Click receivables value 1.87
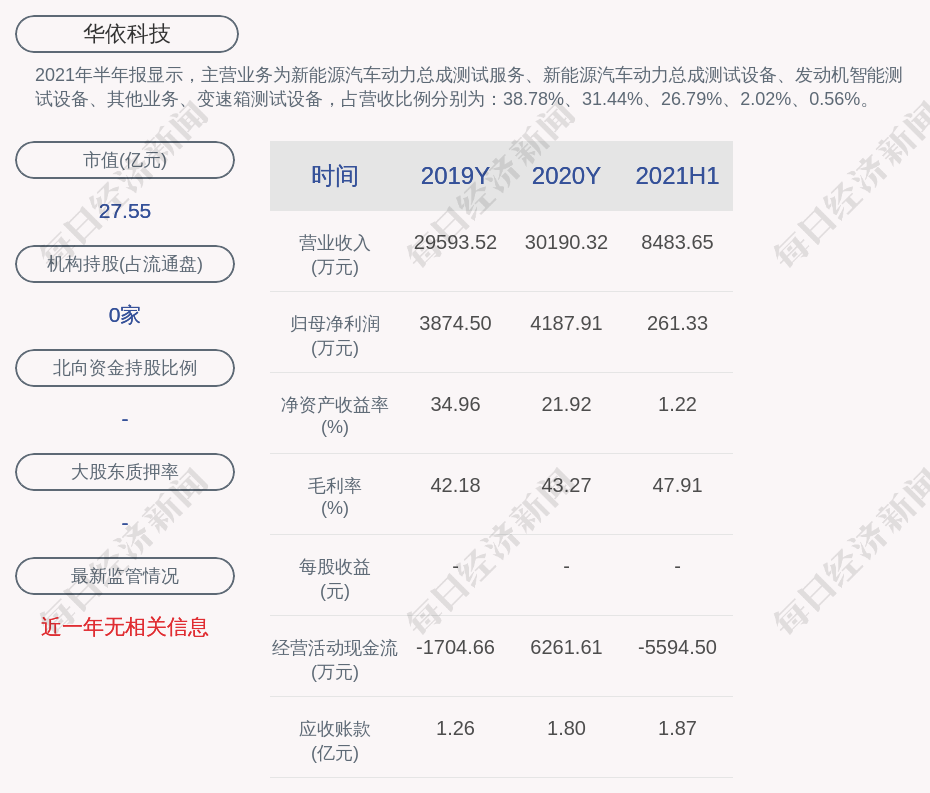The height and width of the screenshot is (793, 930). tap(677, 728)
